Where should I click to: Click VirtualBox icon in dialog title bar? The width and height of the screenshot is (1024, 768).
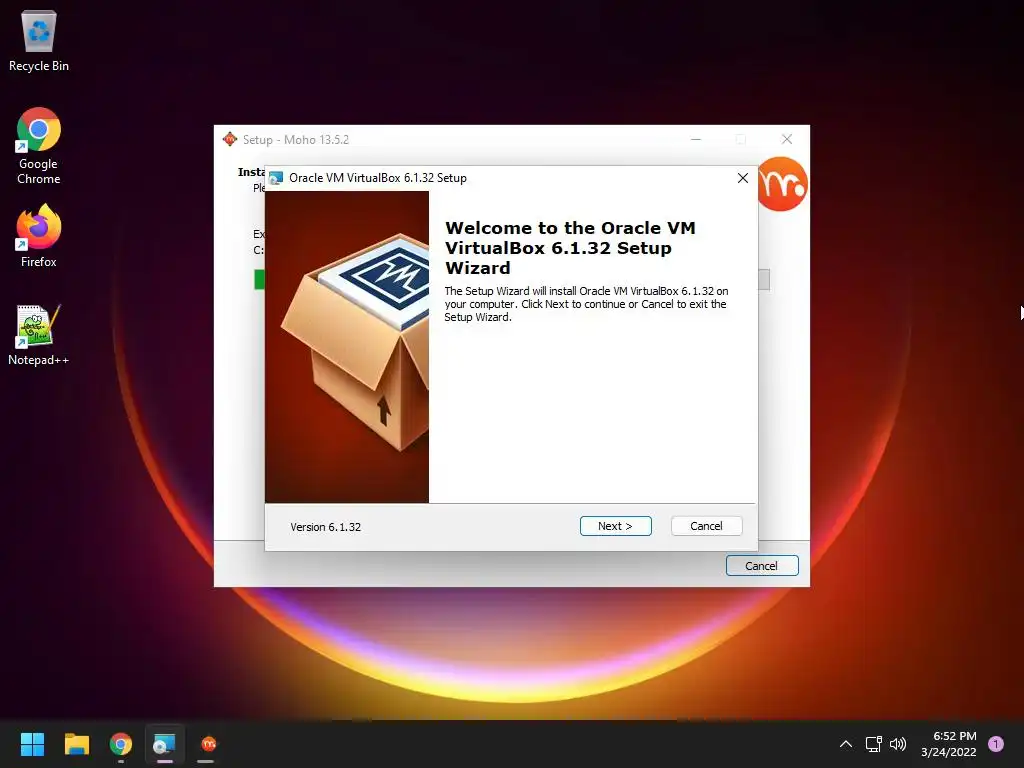(x=276, y=178)
